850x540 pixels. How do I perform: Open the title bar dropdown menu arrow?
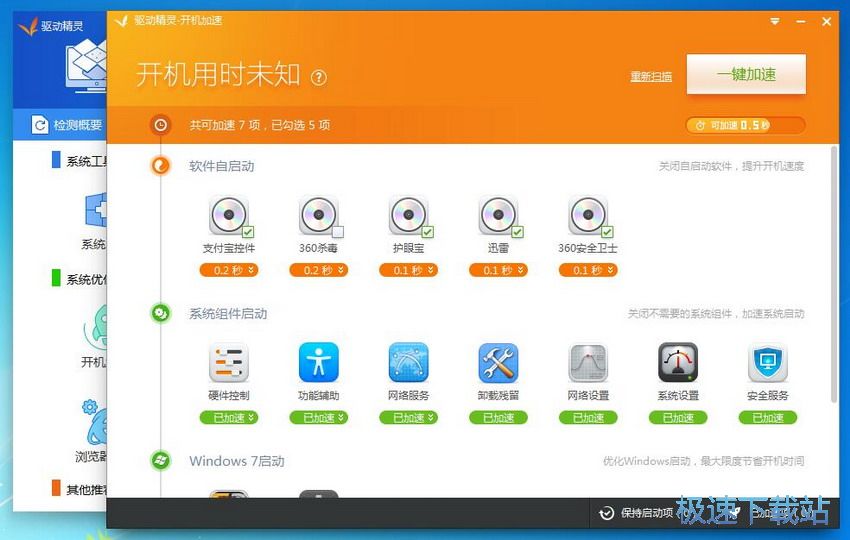coord(775,22)
